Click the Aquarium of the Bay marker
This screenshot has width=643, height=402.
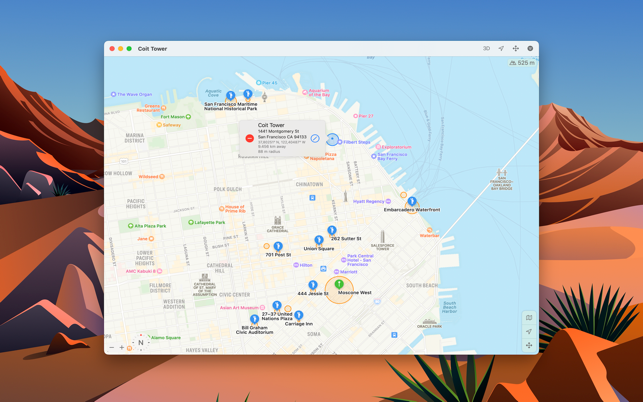pos(305,93)
